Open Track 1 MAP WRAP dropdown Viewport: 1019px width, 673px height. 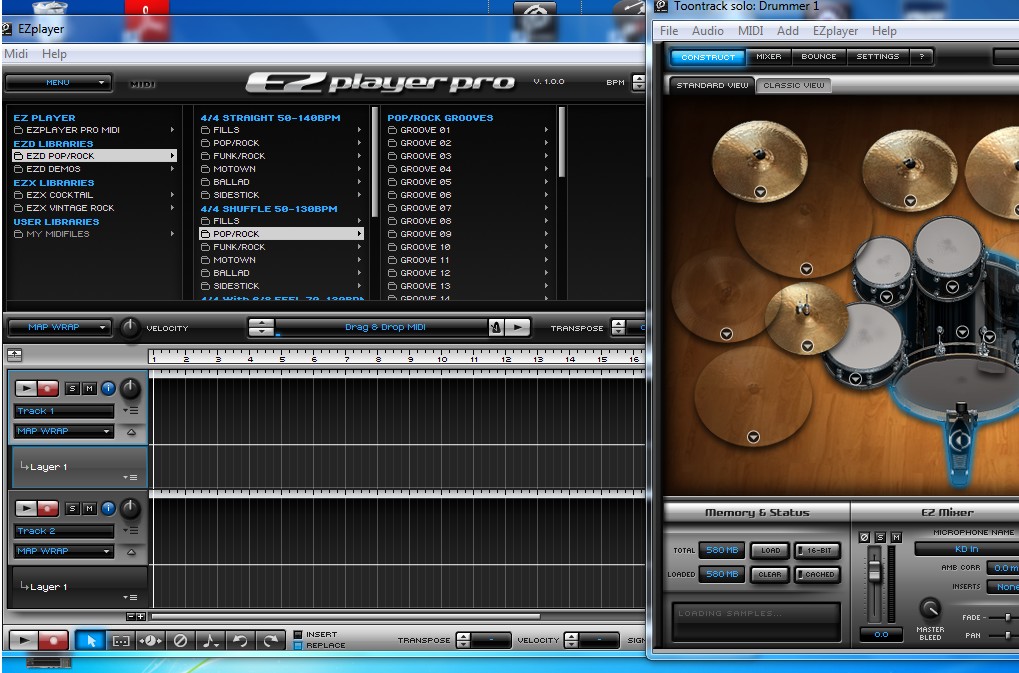coord(64,431)
